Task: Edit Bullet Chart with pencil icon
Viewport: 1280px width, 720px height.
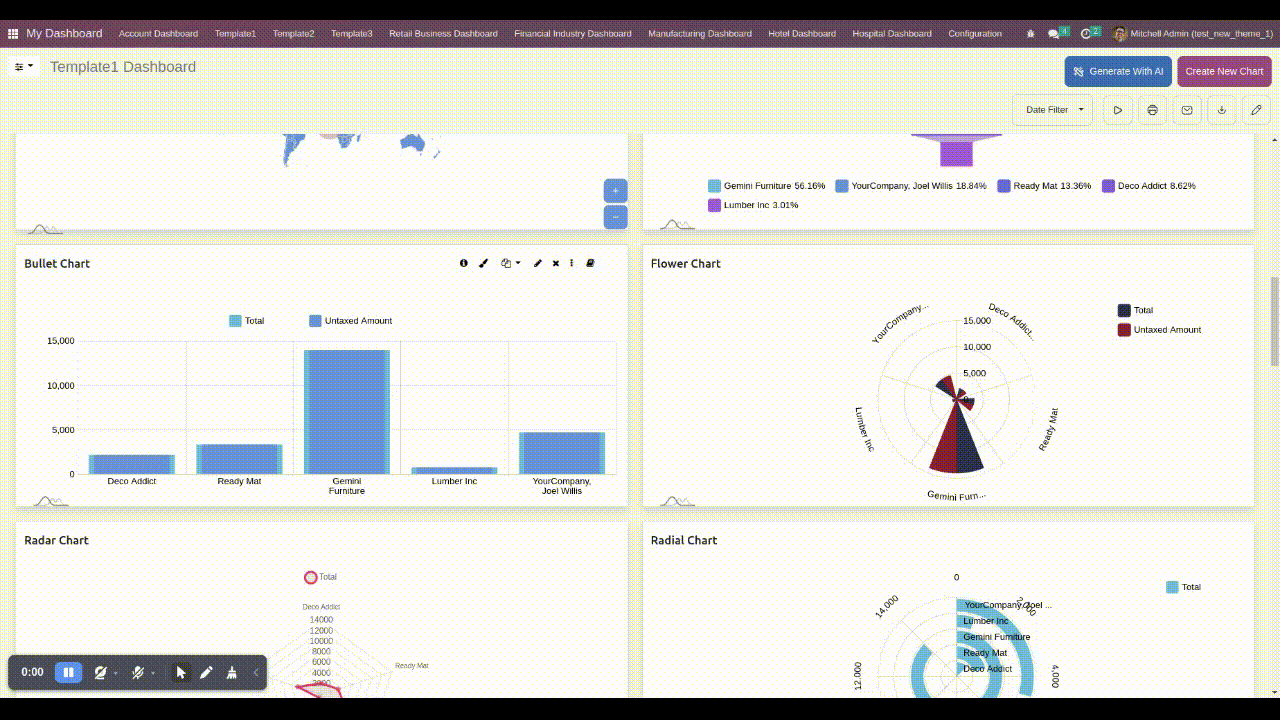Action: [538, 263]
